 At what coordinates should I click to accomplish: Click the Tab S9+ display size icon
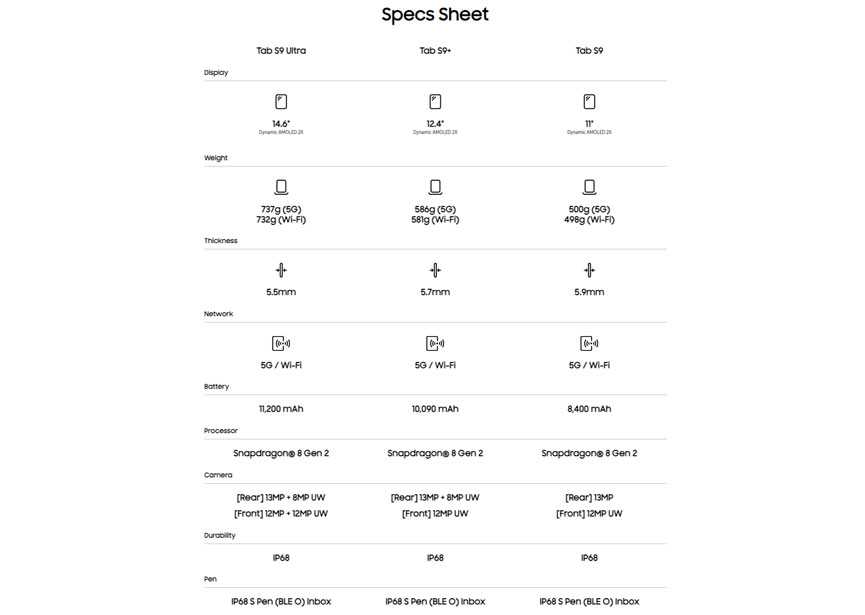[435, 102]
